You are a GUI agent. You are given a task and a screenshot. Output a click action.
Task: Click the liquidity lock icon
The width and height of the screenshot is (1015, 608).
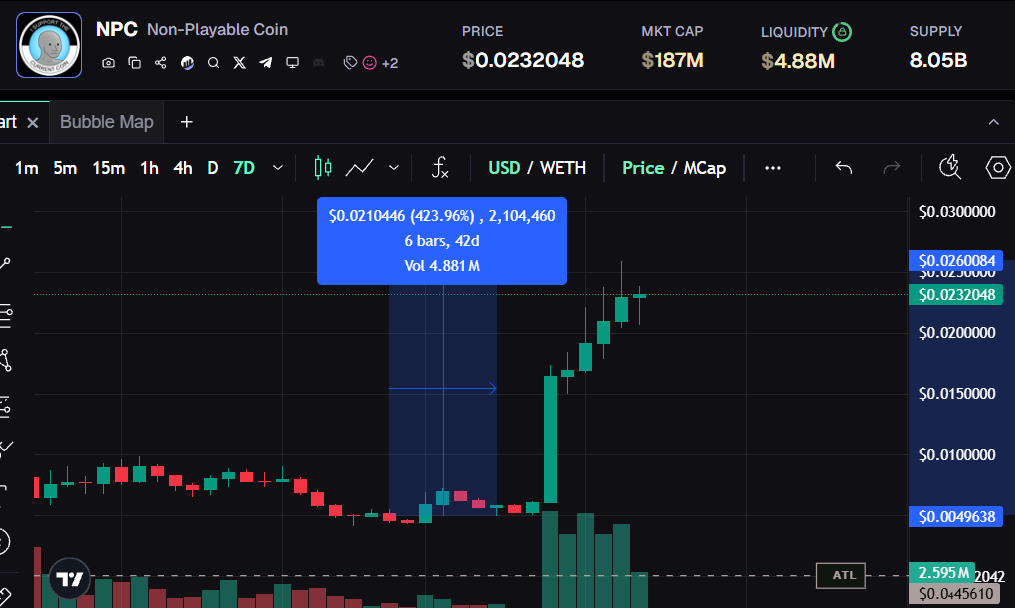(842, 32)
